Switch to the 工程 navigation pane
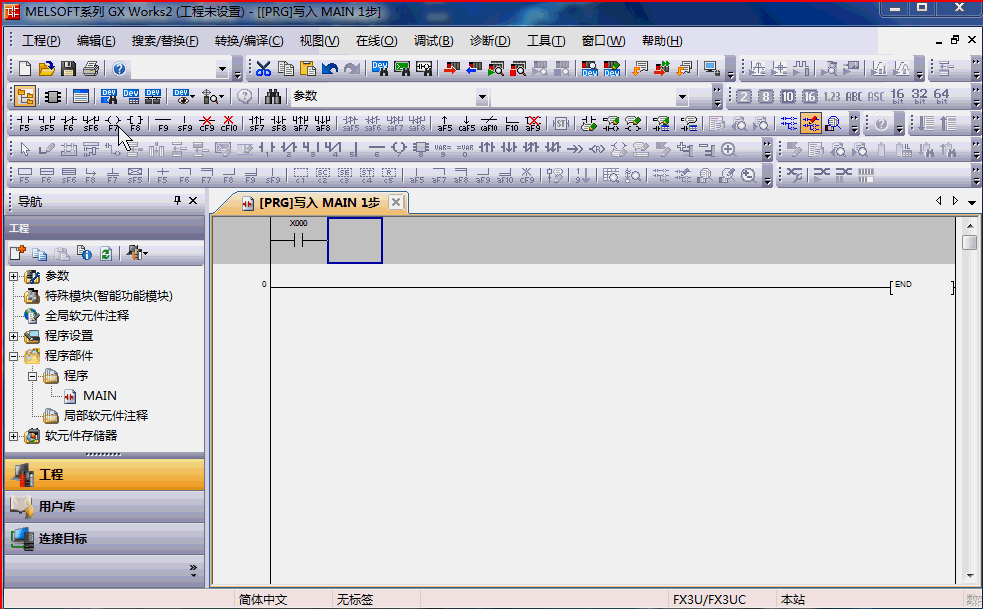Image resolution: width=985 pixels, height=611 pixels. 104,474
